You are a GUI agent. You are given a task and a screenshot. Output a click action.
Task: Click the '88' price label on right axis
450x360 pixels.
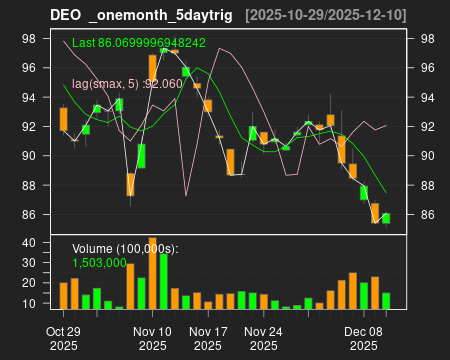428,185
